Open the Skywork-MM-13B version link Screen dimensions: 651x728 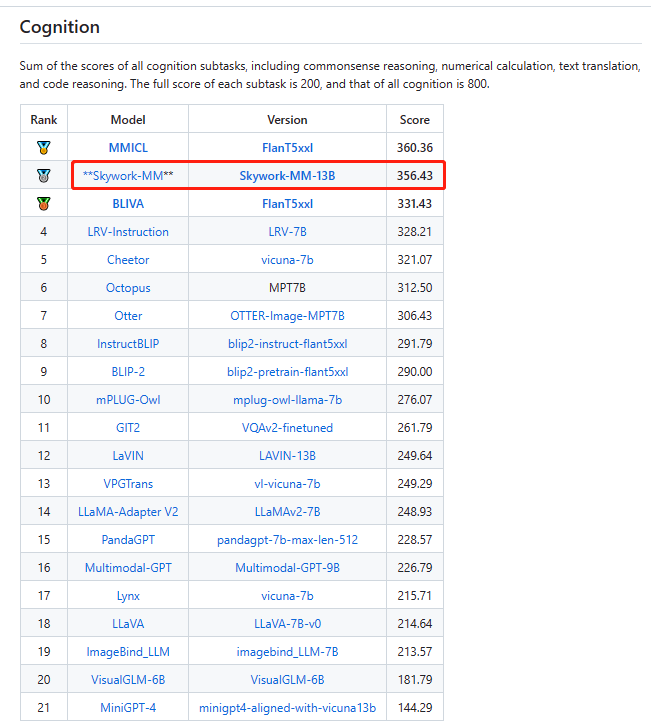(287, 176)
